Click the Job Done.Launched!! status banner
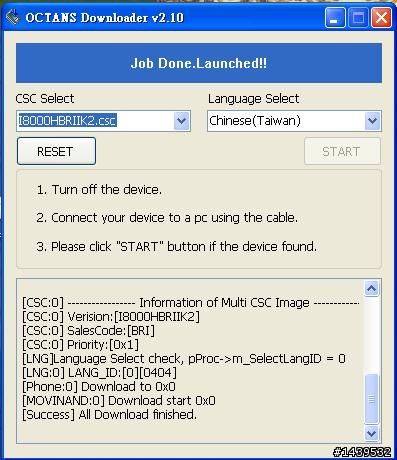The height and width of the screenshot is (460, 397). pyautogui.click(x=199, y=63)
